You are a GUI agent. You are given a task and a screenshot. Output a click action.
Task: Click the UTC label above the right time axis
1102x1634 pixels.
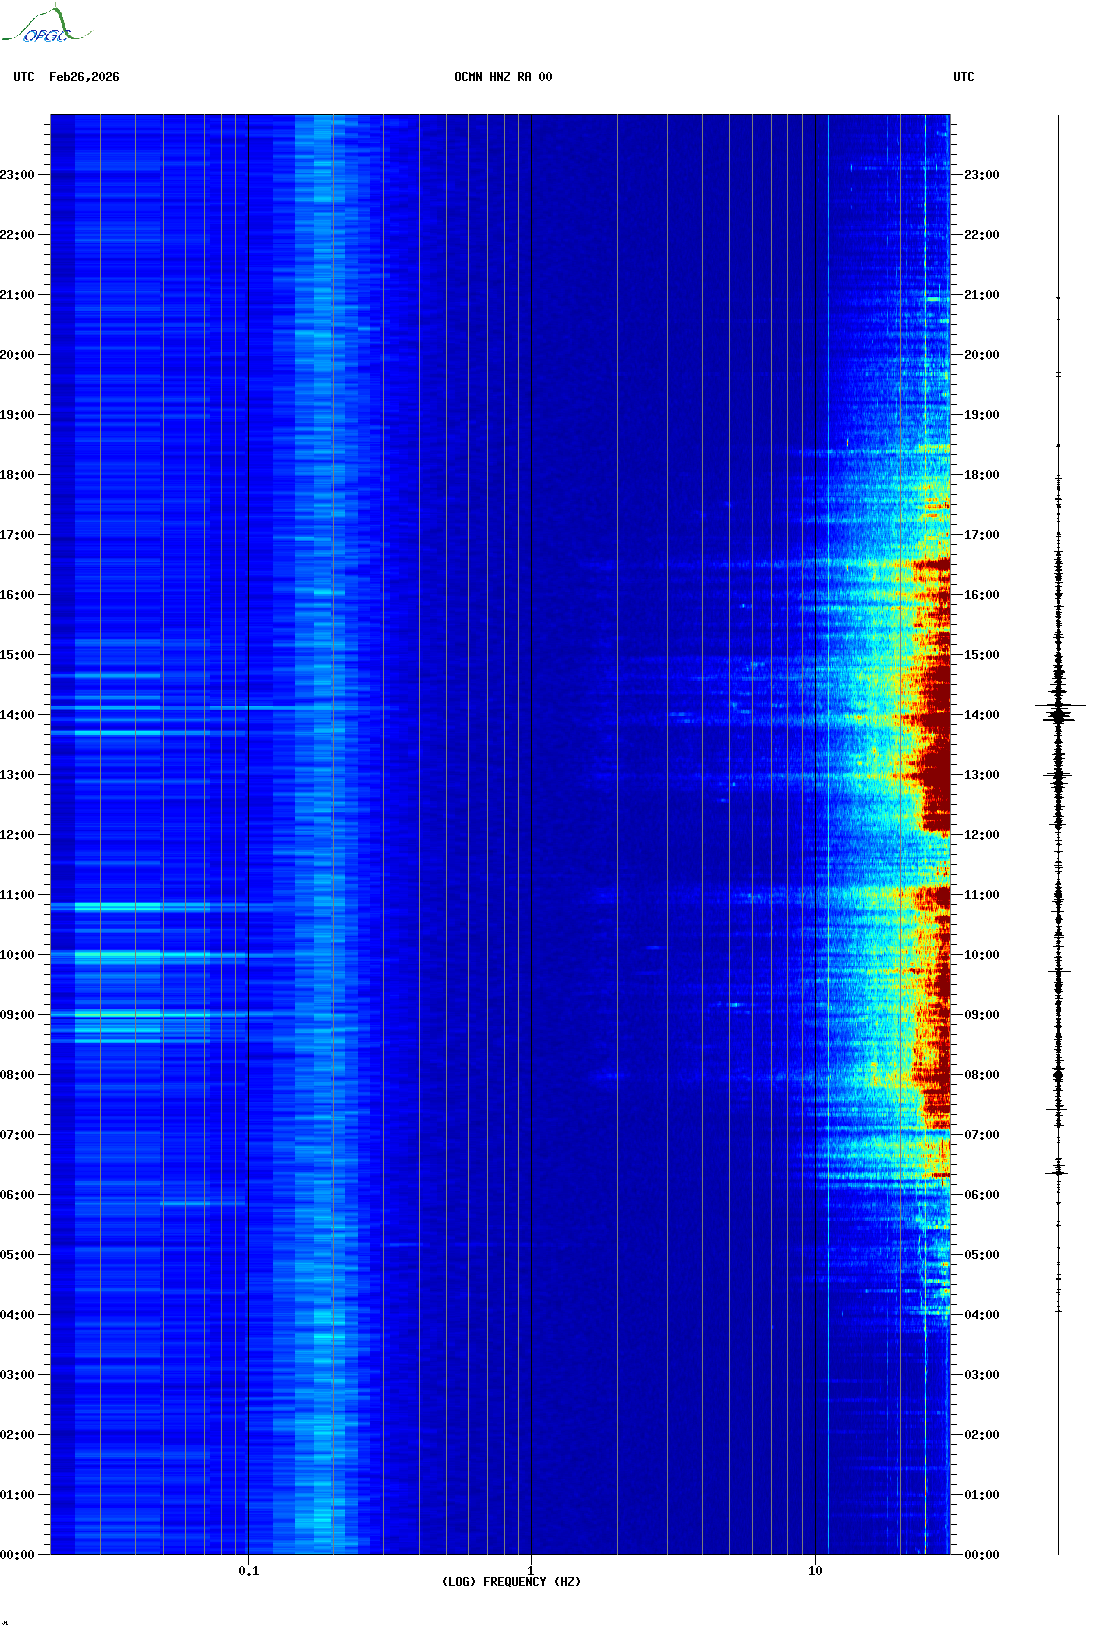coord(964,77)
